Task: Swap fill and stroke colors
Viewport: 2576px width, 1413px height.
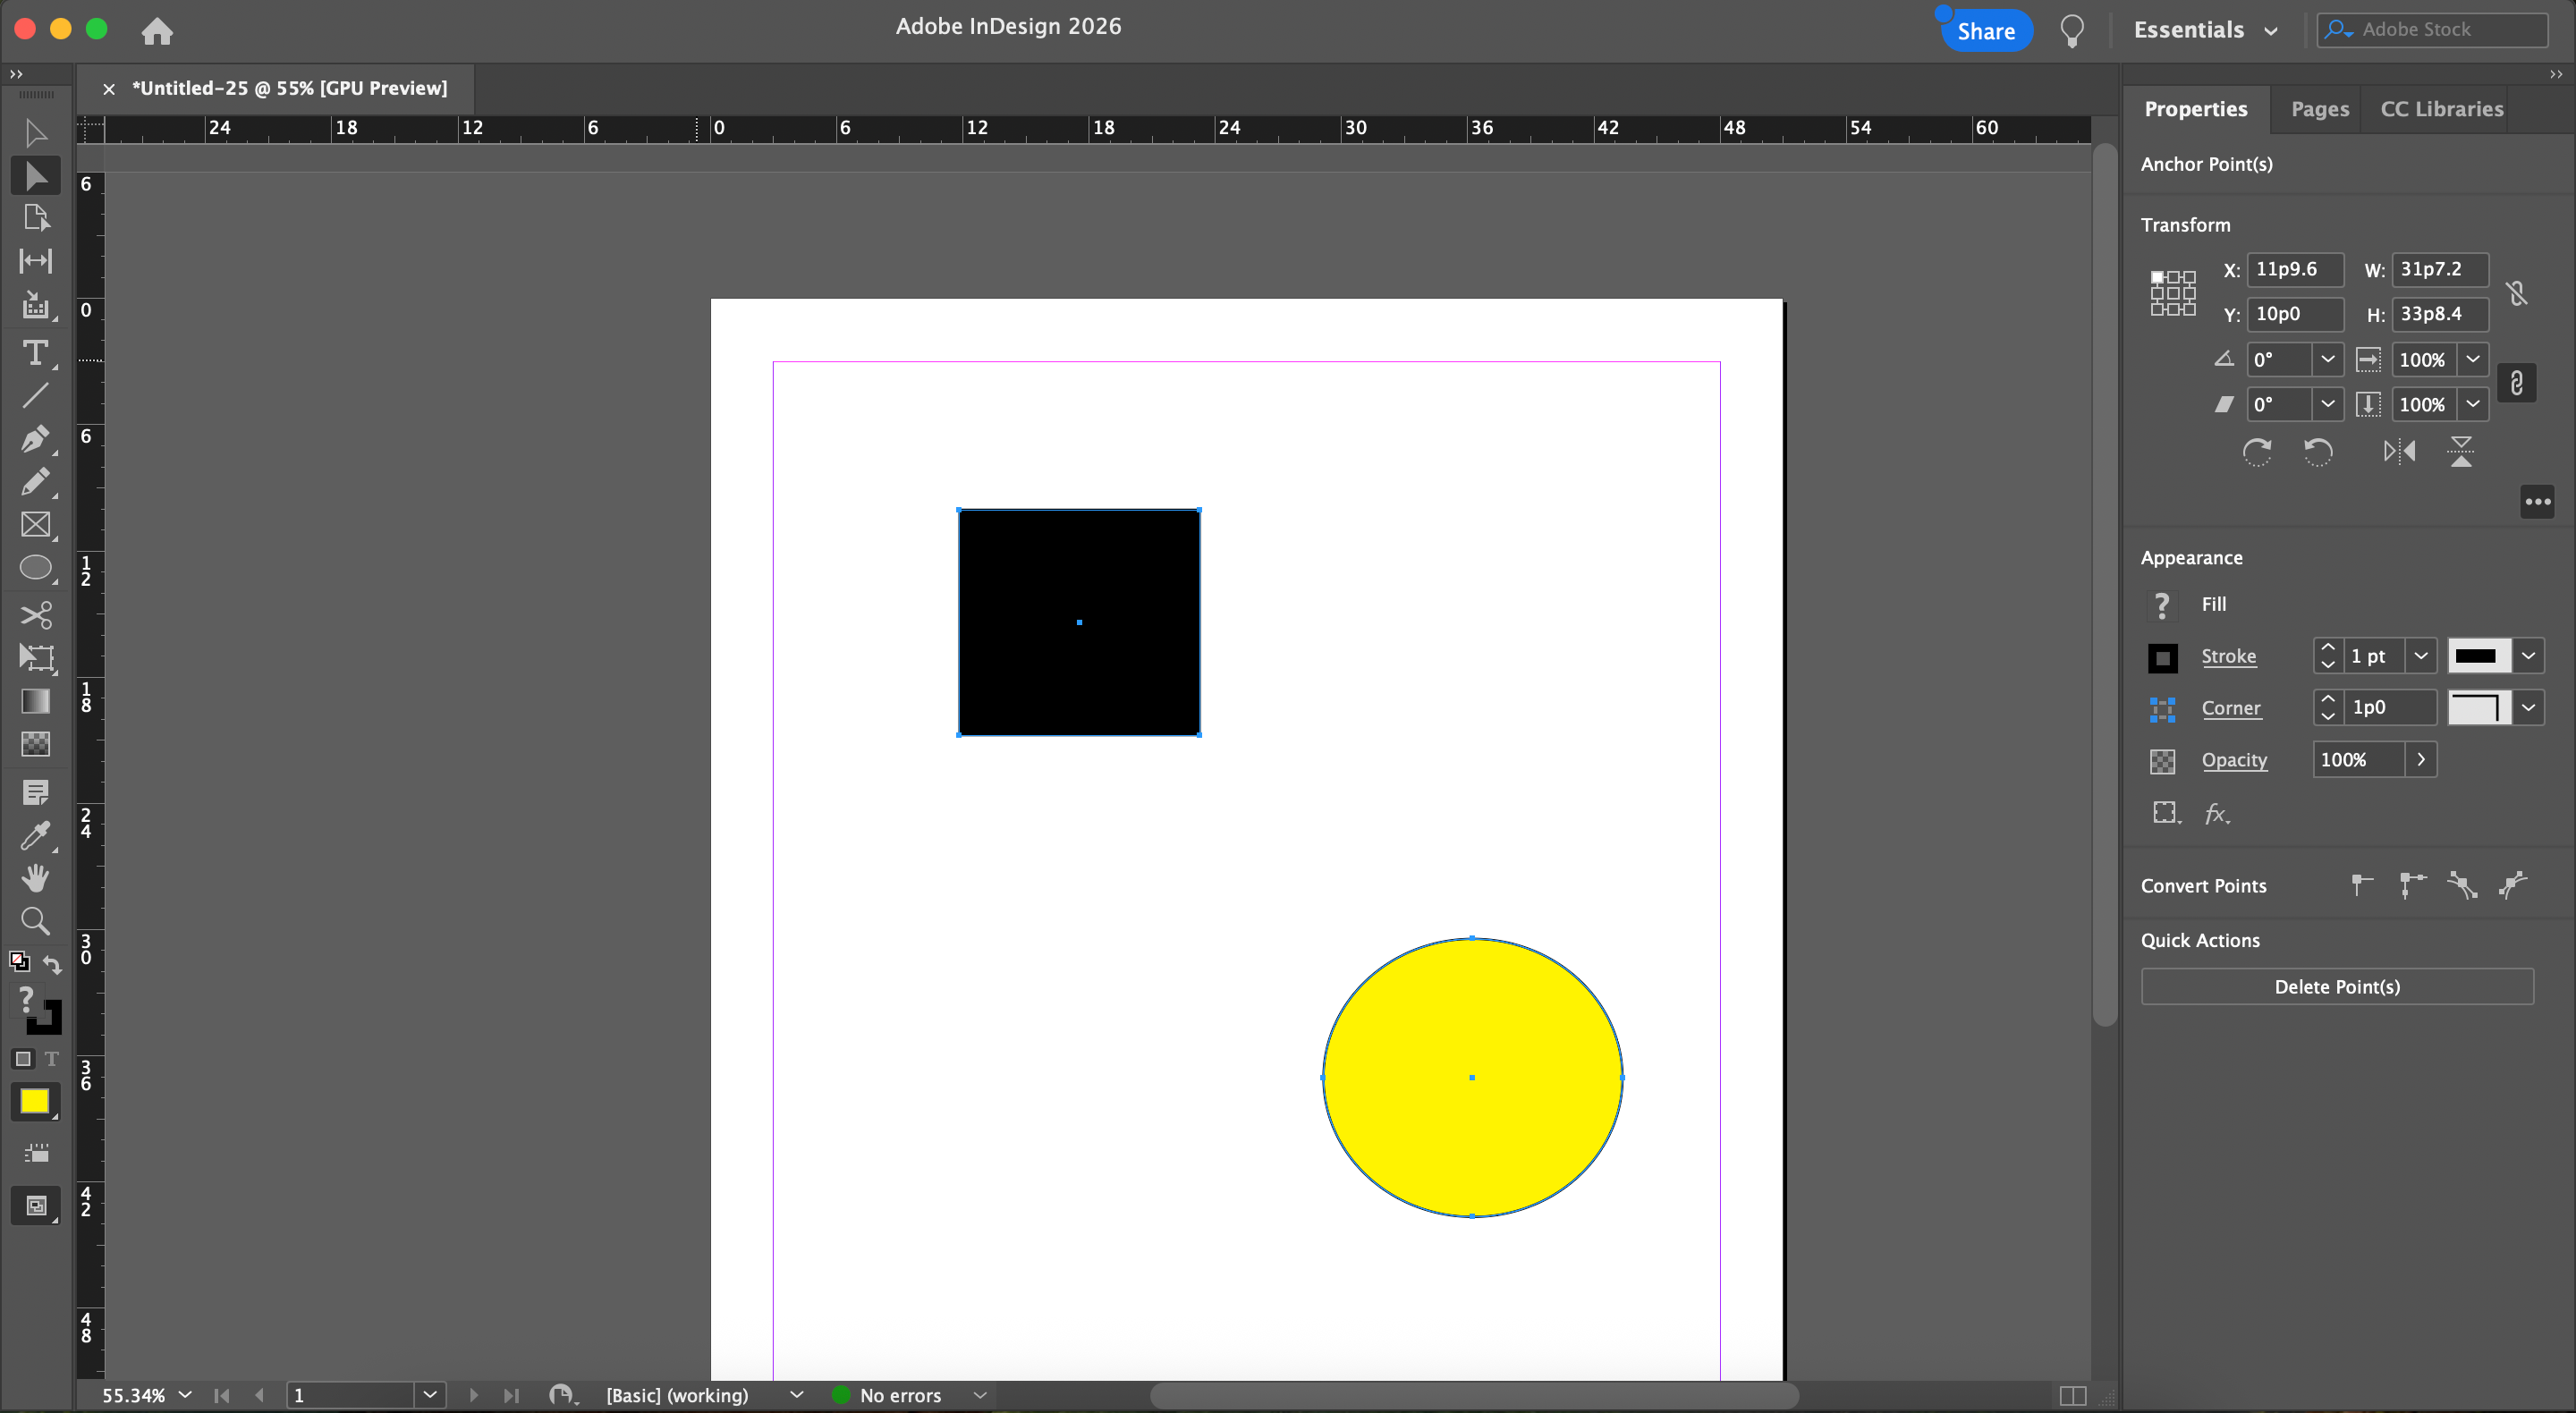Action: click(51, 963)
